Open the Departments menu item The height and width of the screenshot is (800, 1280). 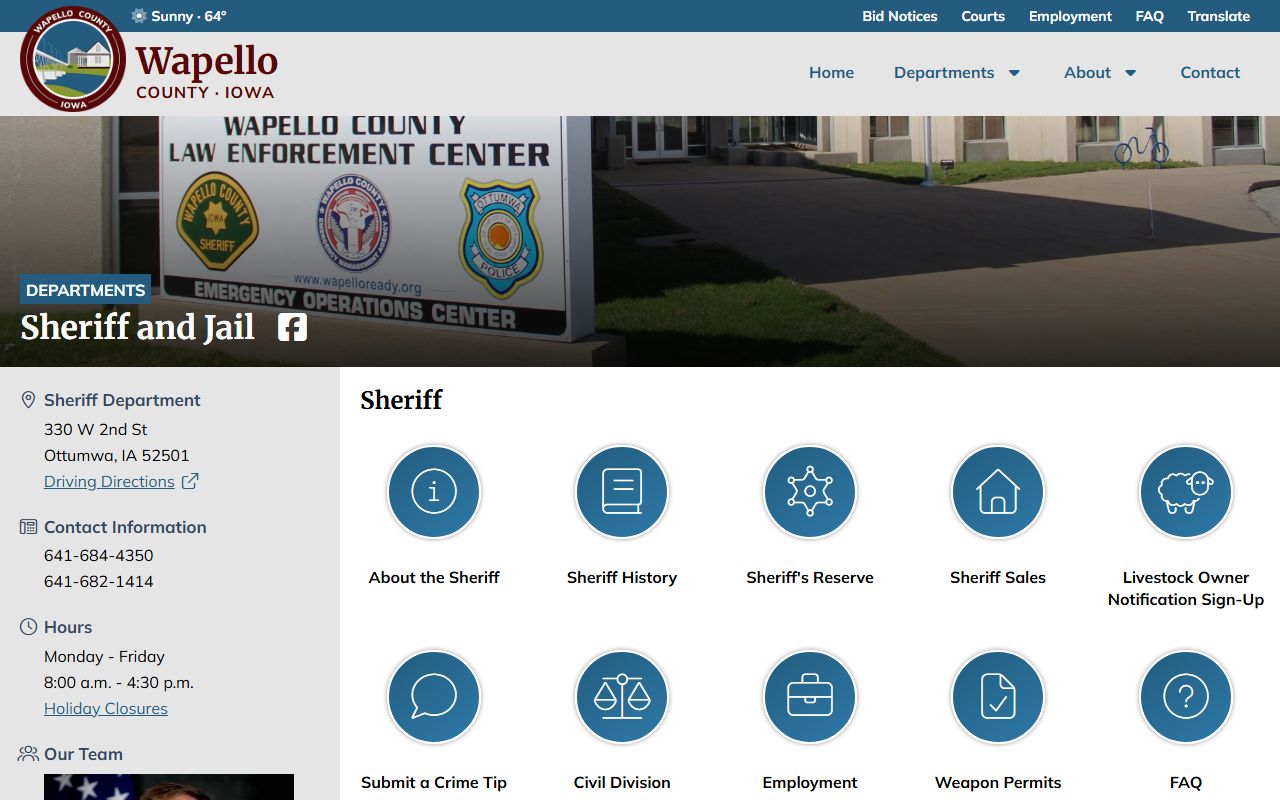coord(944,72)
